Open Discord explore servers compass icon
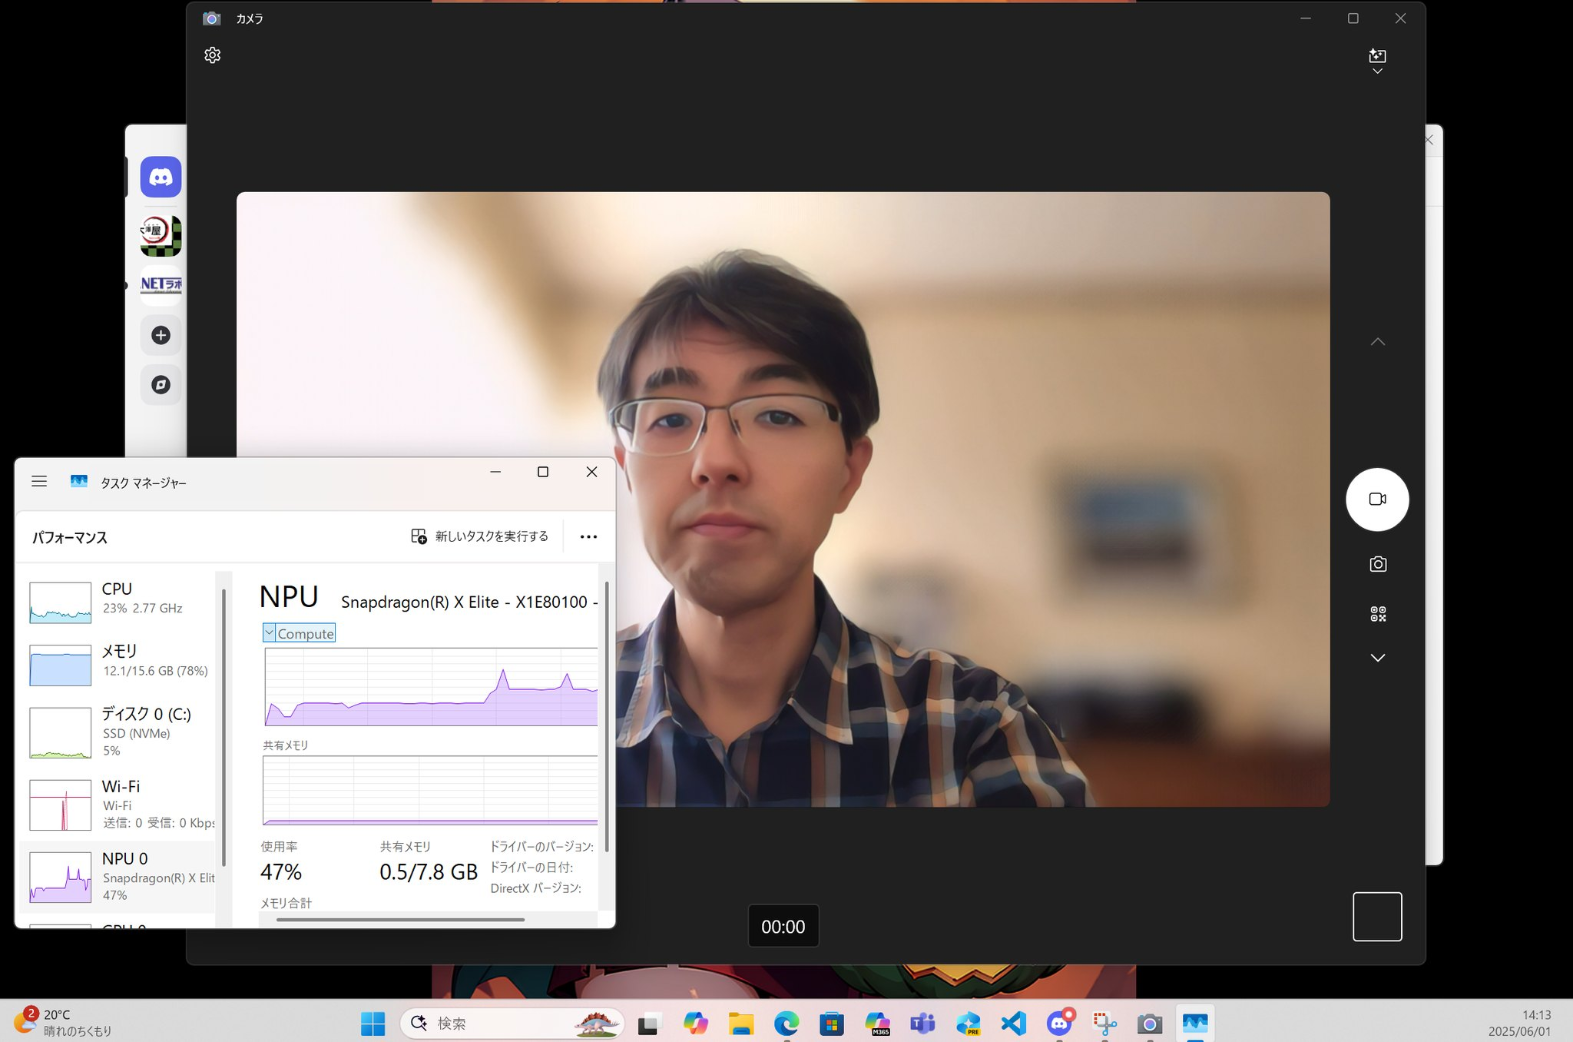1573x1042 pixels. point(161,385)
